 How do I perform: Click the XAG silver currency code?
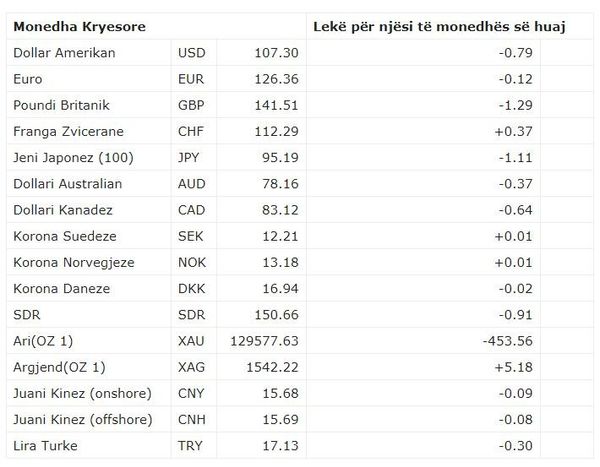(x=191, y=367)
